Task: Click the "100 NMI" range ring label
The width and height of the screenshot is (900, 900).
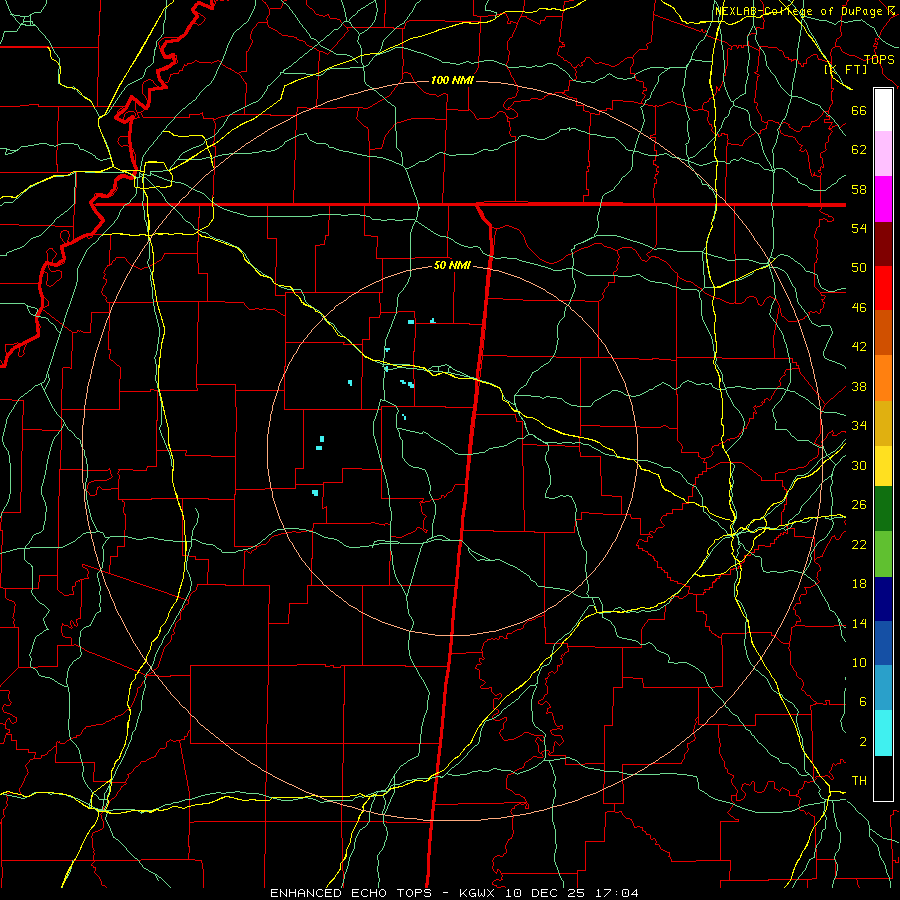Action: pyautogui.click(x=452, y=80)
